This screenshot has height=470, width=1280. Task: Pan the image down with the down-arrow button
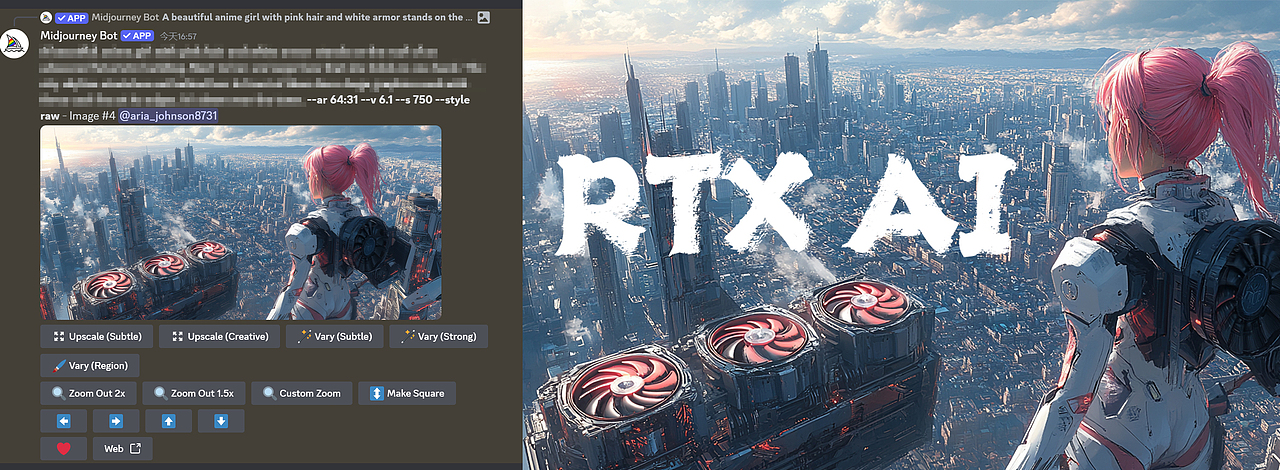click(x=221, y=421)
